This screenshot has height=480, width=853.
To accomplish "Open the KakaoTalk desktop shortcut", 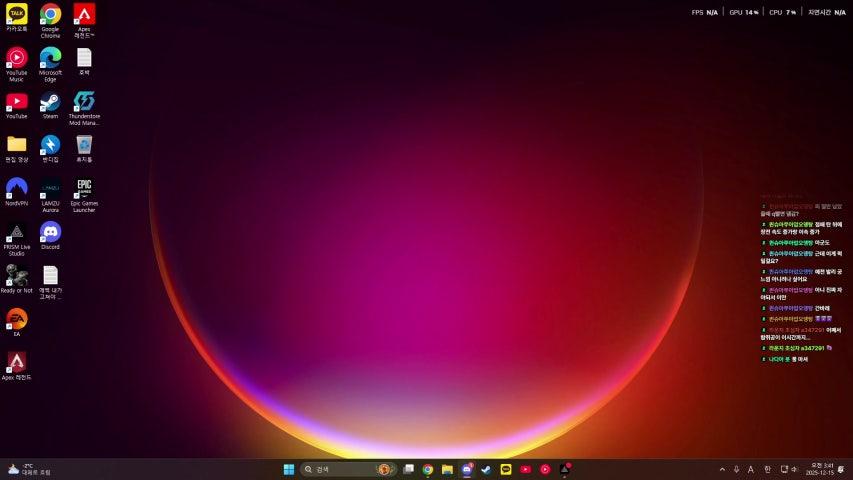I will click(x=17, y=15).
